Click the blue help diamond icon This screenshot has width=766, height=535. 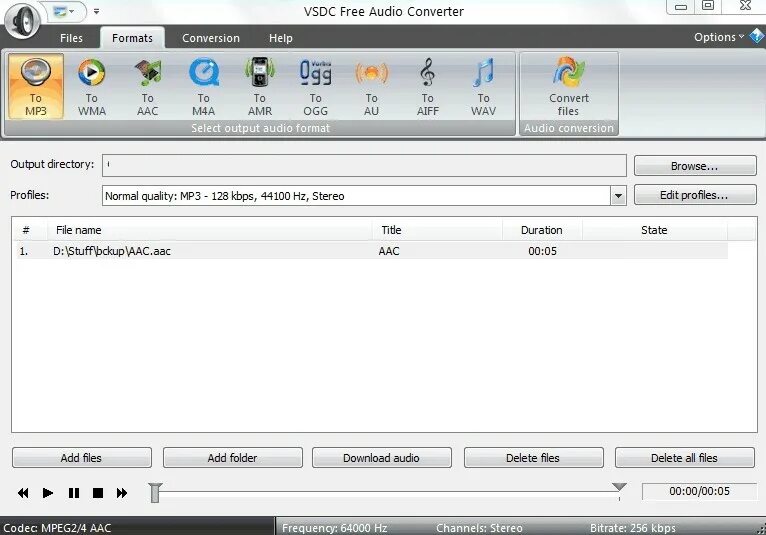pos(757,36)
